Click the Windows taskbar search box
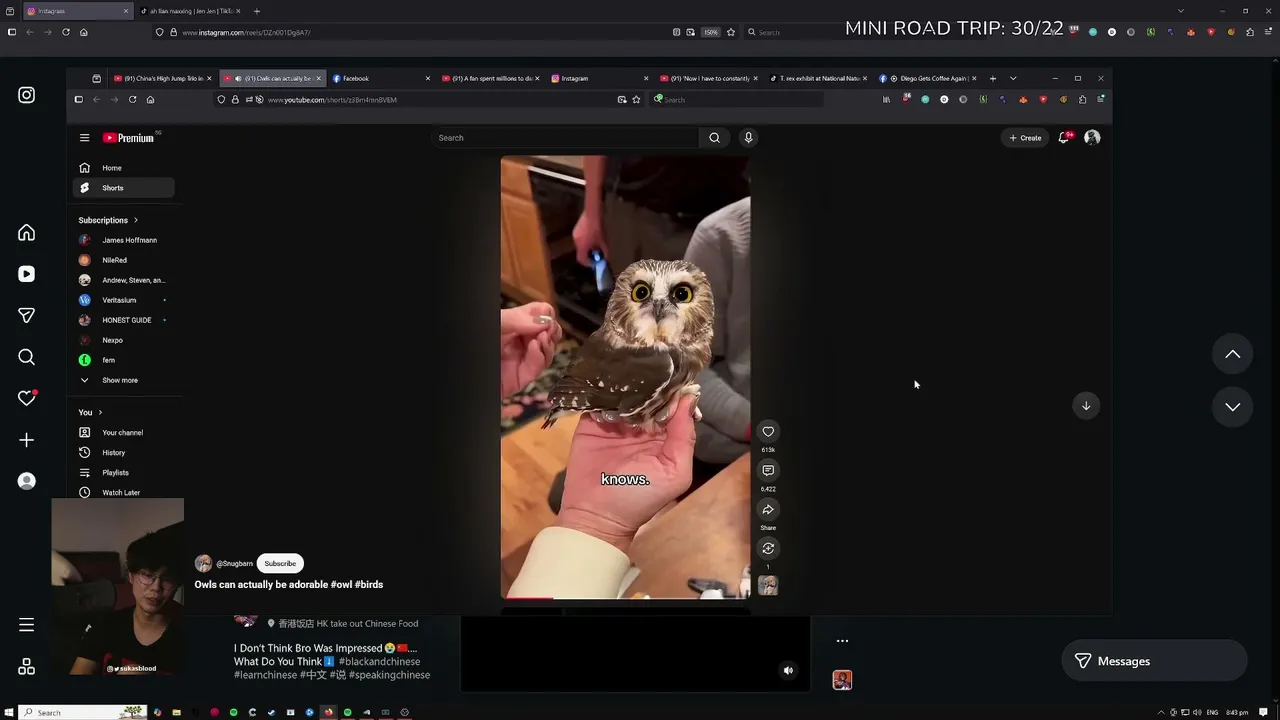 click(x=83, y=713)
